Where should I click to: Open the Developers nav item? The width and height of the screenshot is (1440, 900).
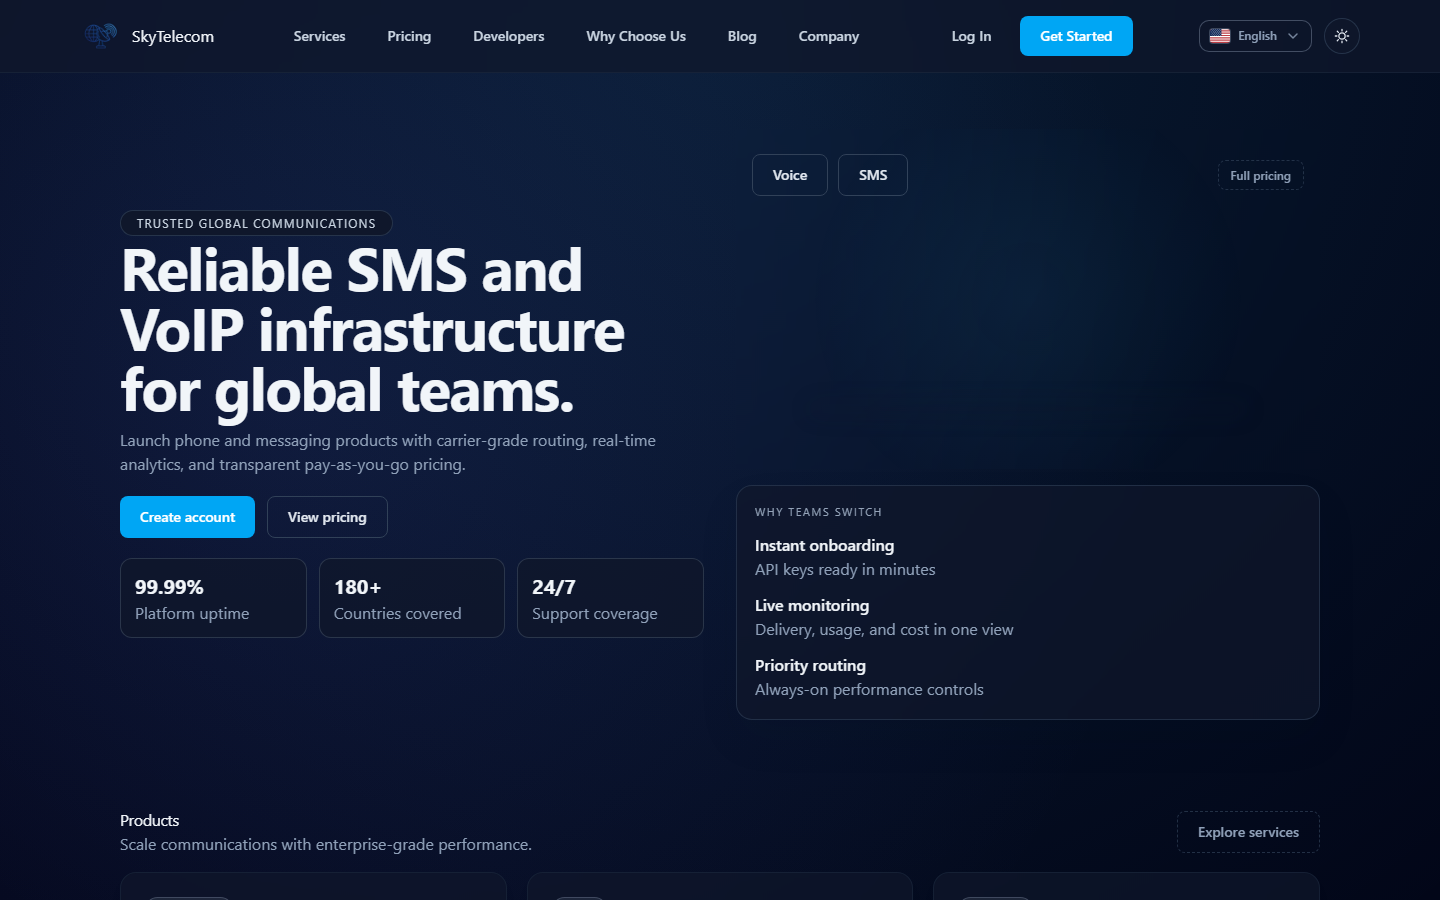[x=509, y=36]
